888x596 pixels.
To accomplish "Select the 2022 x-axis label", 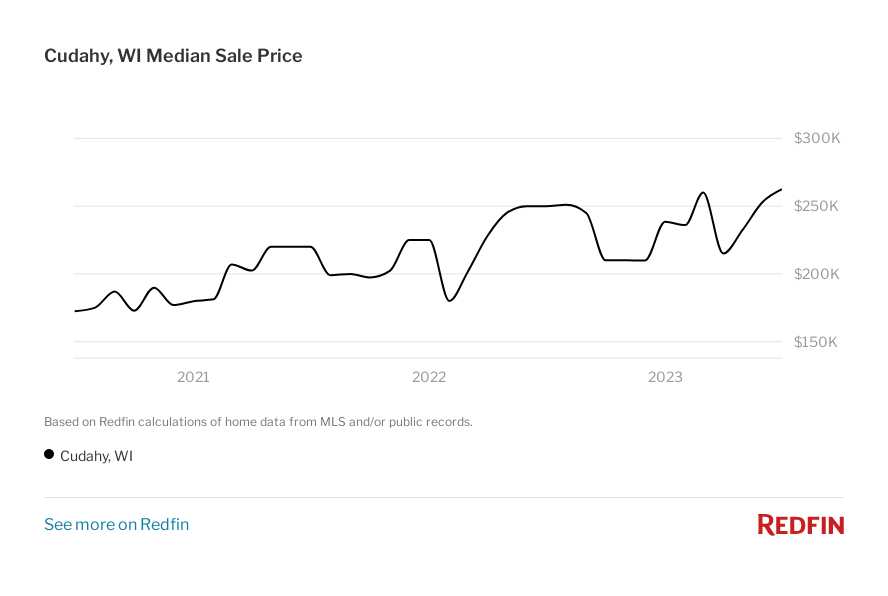I will coord(429,377).
